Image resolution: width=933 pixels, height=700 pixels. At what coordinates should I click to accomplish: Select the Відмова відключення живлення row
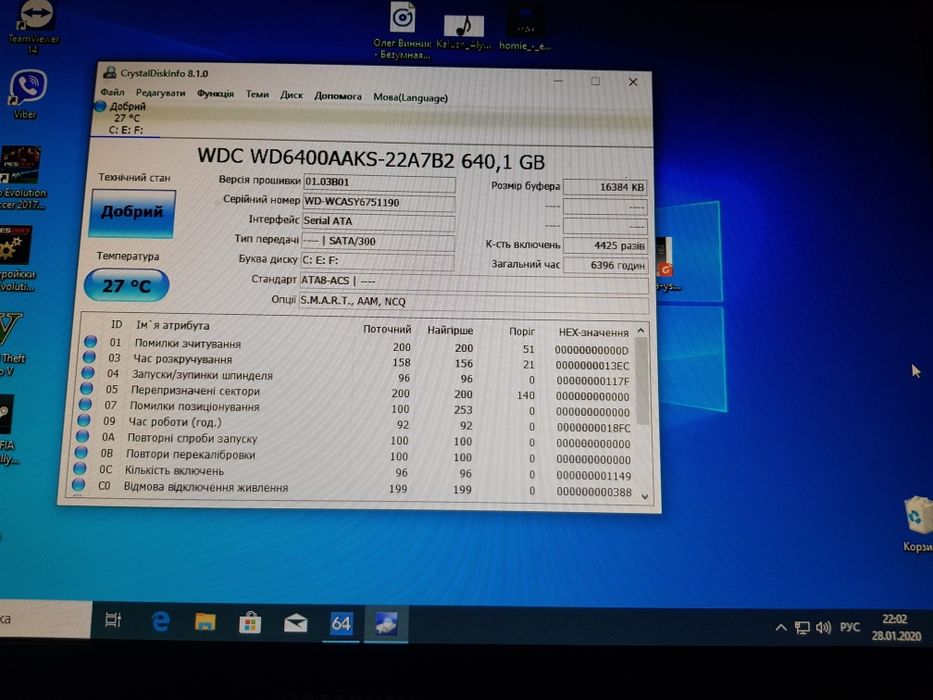pos(353,489)
